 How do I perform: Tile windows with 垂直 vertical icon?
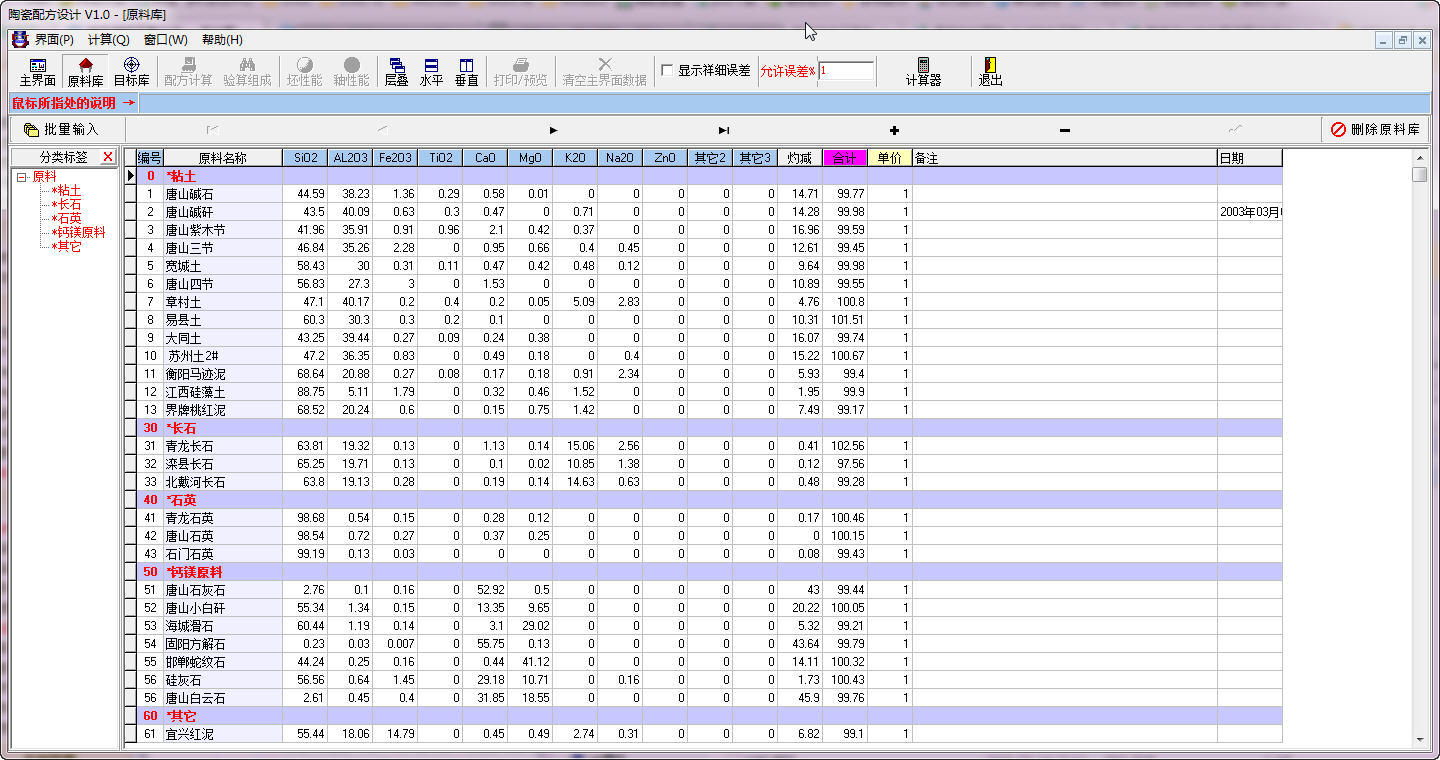click(466, 71)
